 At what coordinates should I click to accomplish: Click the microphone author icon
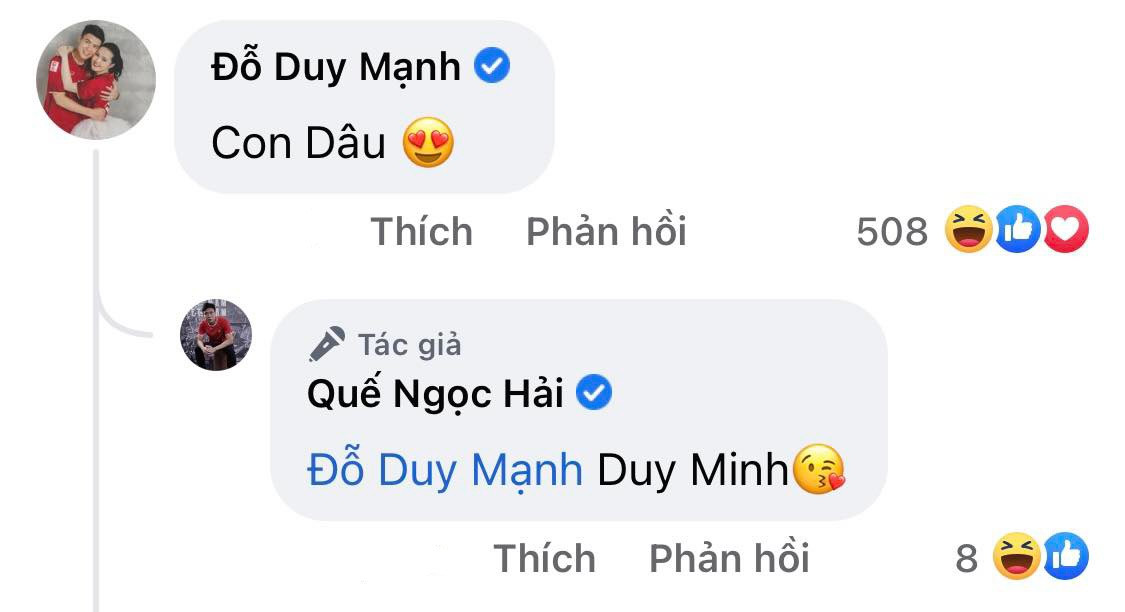[x=326, y=344]
